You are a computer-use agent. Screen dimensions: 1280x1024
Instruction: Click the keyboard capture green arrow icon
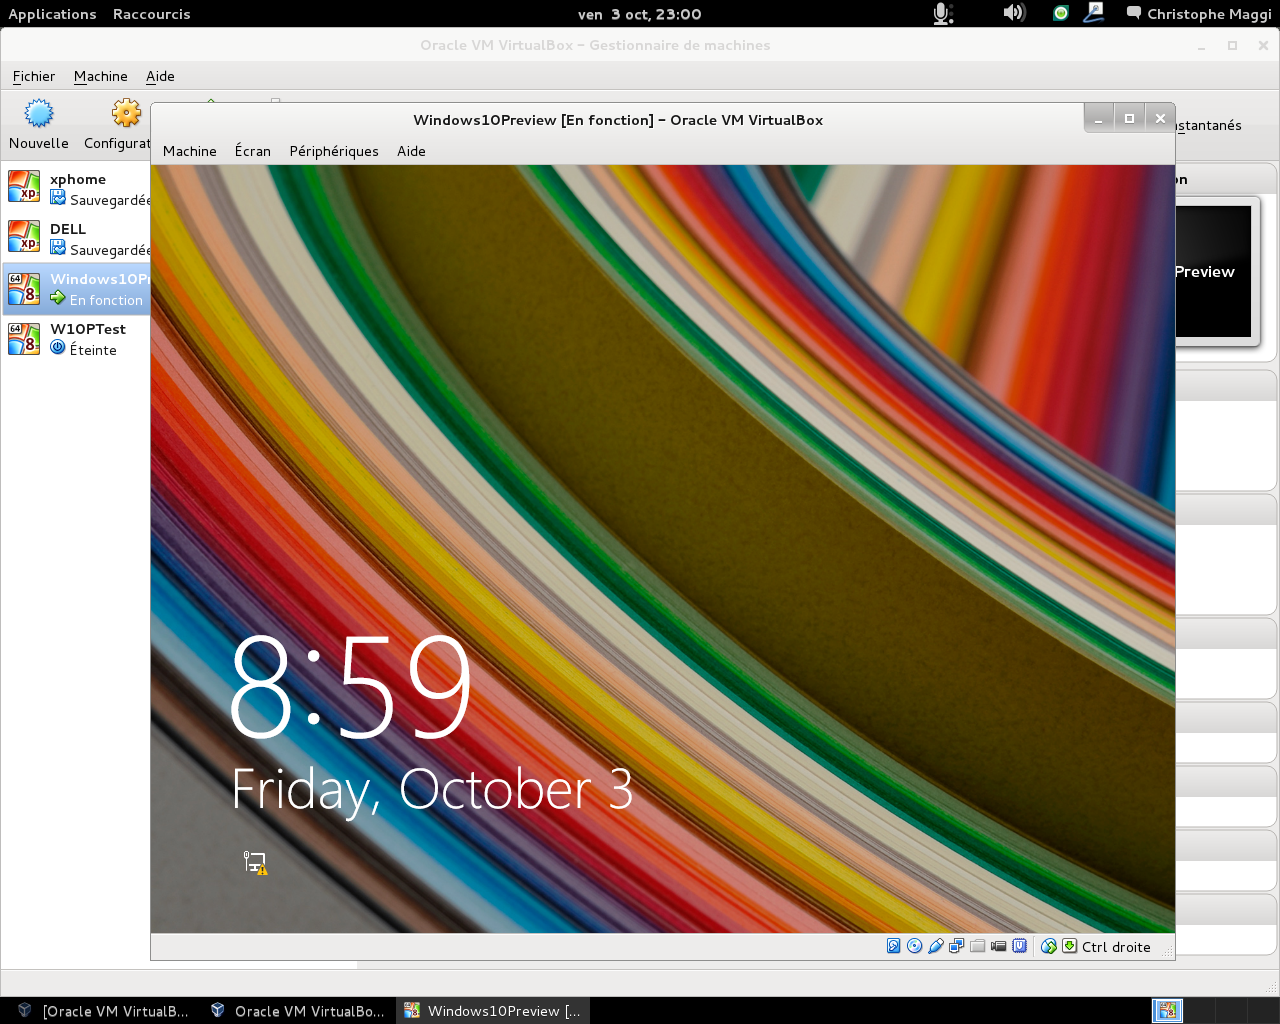[1069, 946]
